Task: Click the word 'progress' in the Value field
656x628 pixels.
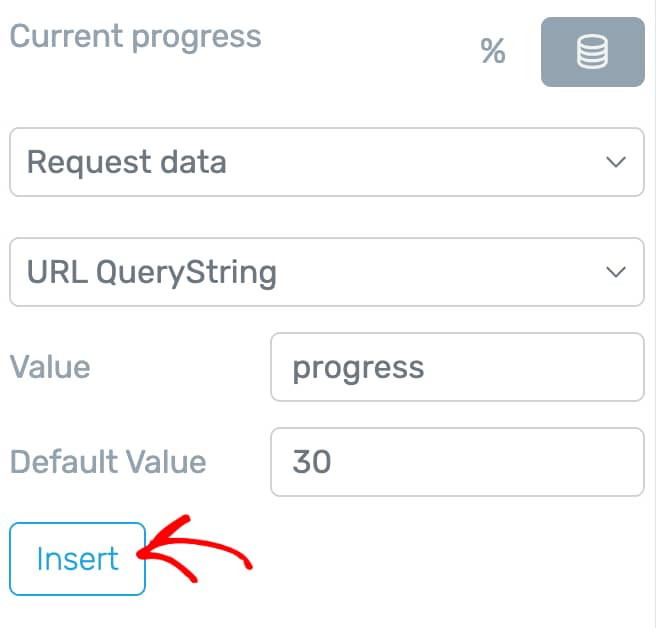Action: click(358, 369)
